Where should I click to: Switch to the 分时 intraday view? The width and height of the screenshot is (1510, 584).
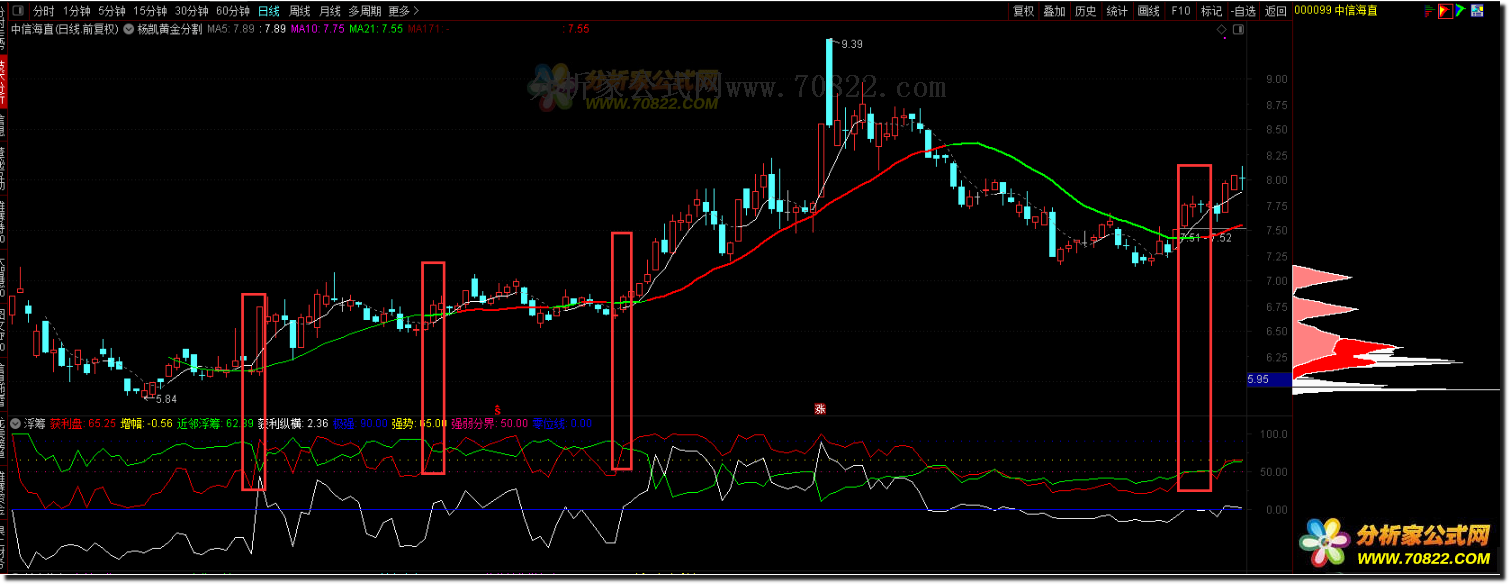[44, 11]
